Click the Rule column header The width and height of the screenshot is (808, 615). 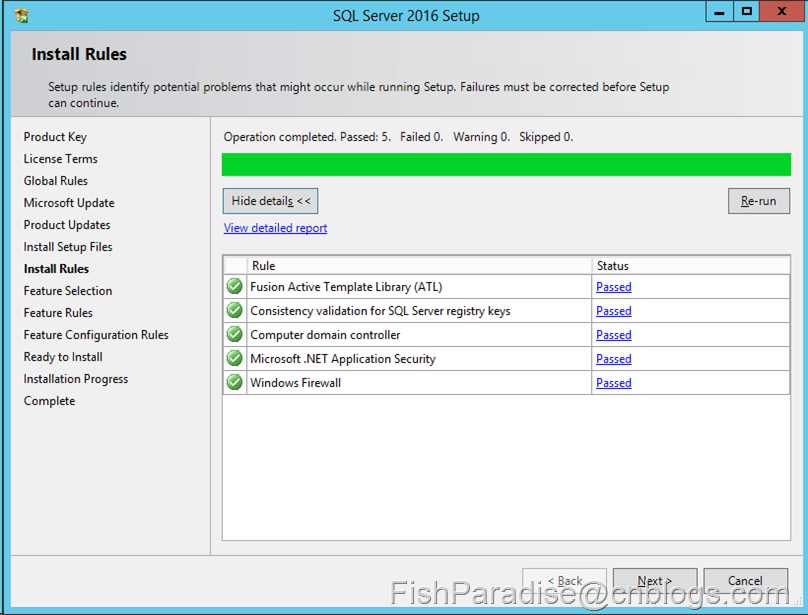pos(419,265)
